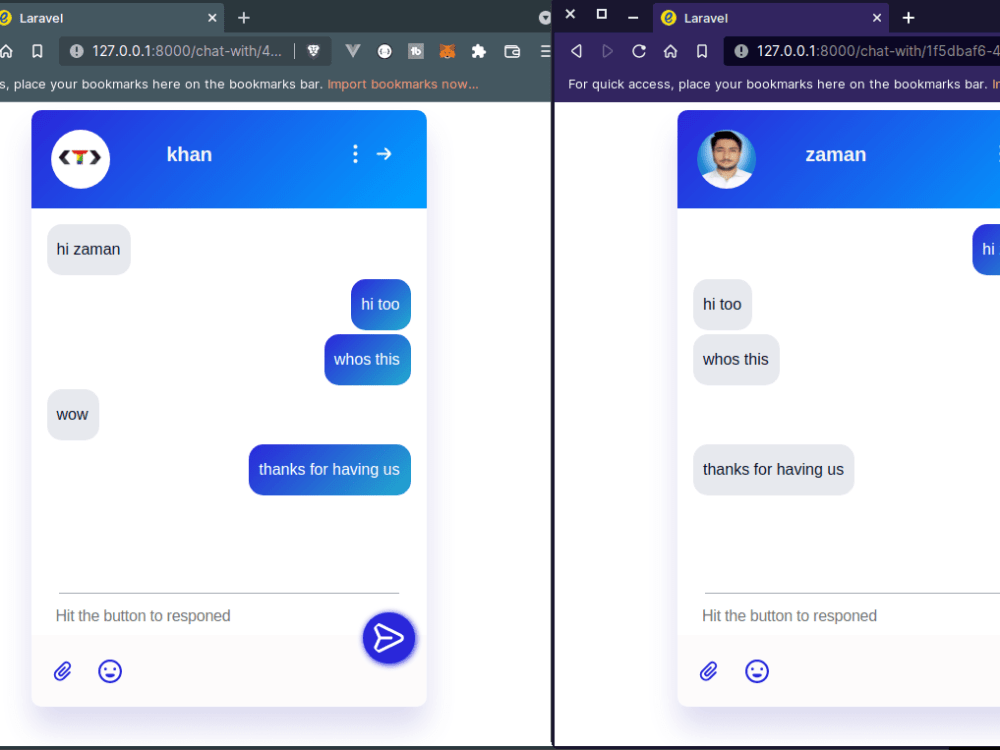Open the left browser hamburger menu
Viewport: 1000px width, 750px height.
(545, 51)
